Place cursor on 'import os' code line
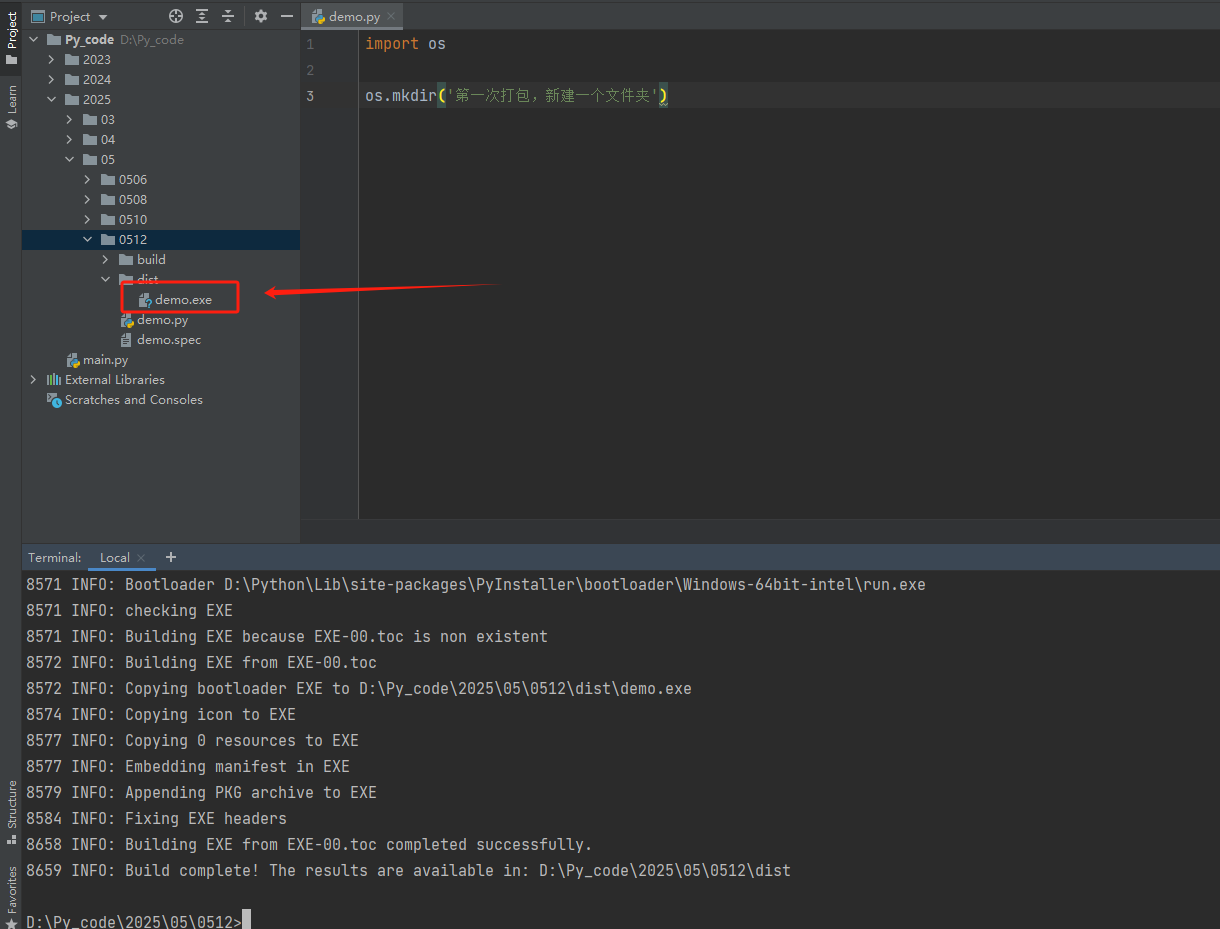 click(x=405, y=44)
